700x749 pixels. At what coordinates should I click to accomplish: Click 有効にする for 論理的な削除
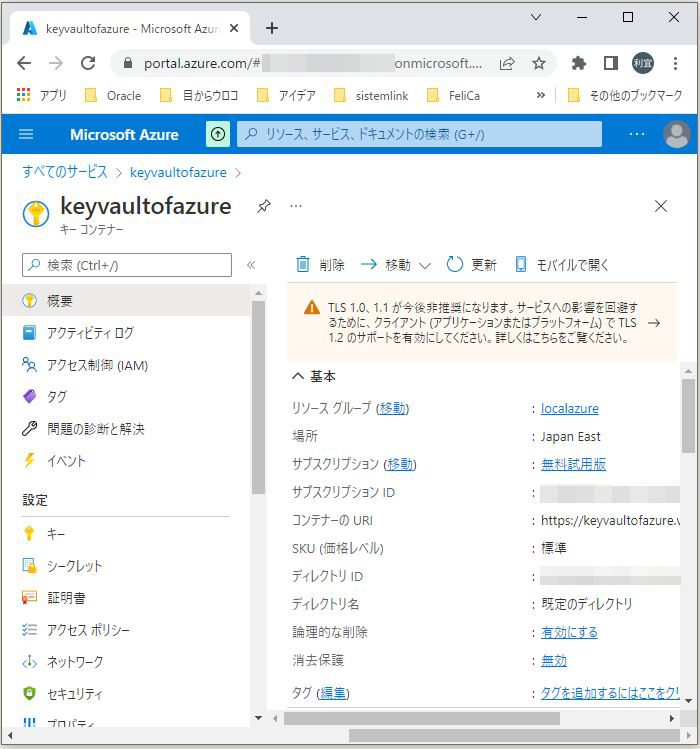pos(569,632)
